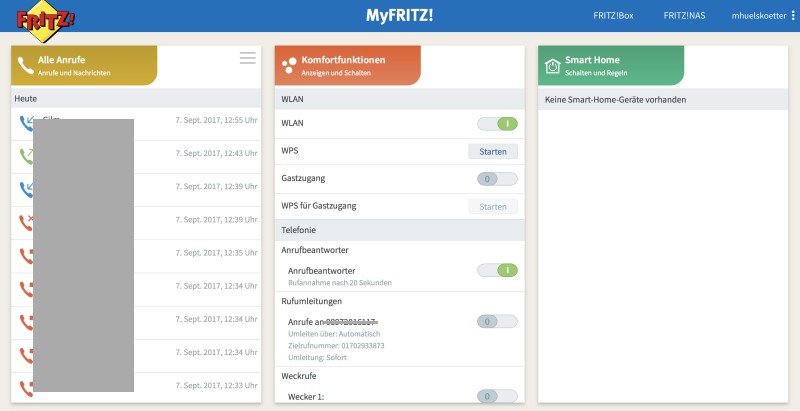The height and width of the screenshot is (411, 800).
Task: Click the call entry at 12:33 Uhr
Action: (136, 389)
